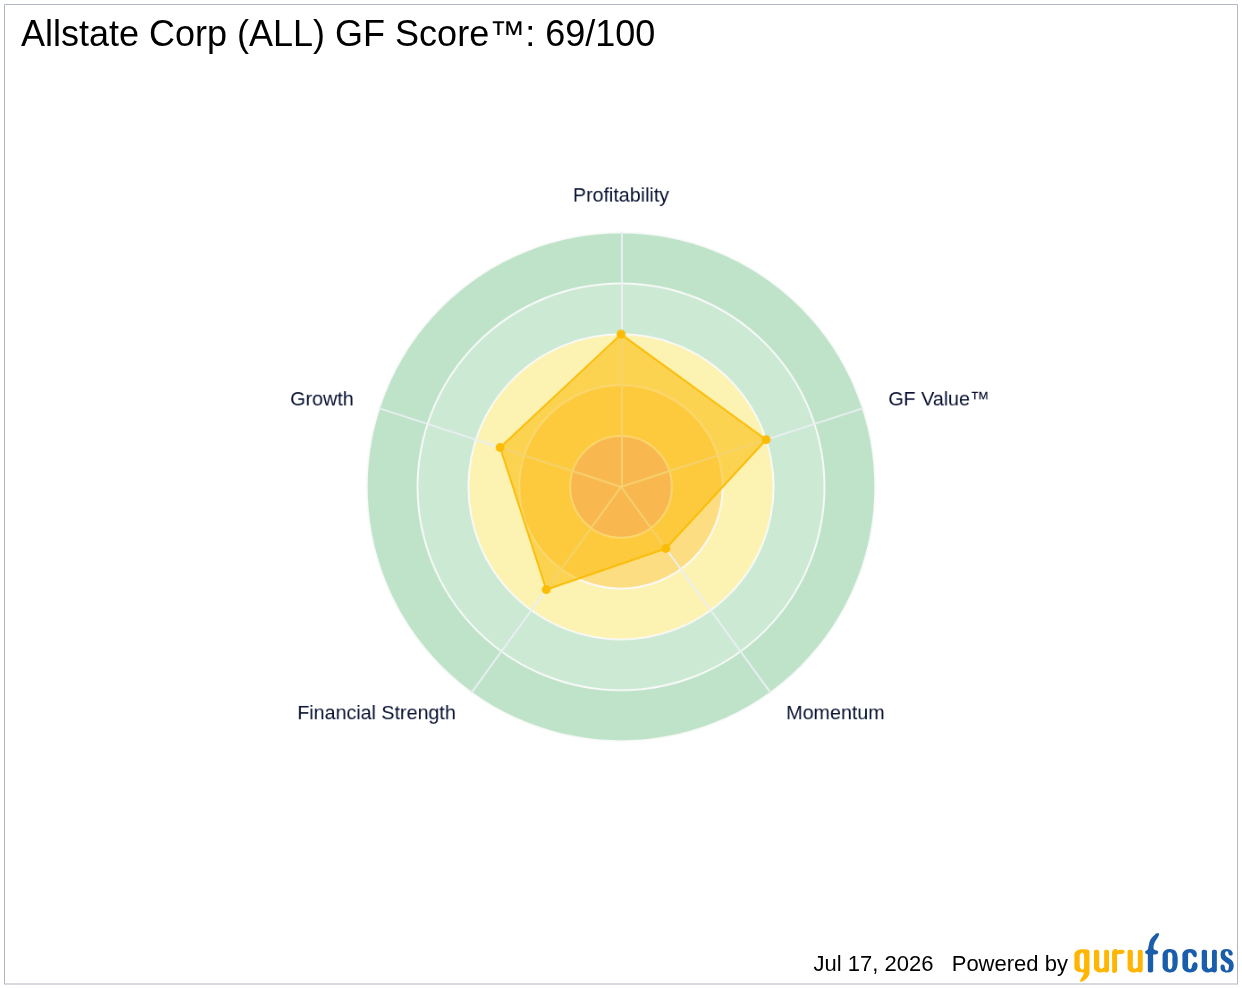Image resolution: width=1242 pixels, height=988 pixels.
Task: Click the gurufocus logo
Action: [x=1154, y=958]
